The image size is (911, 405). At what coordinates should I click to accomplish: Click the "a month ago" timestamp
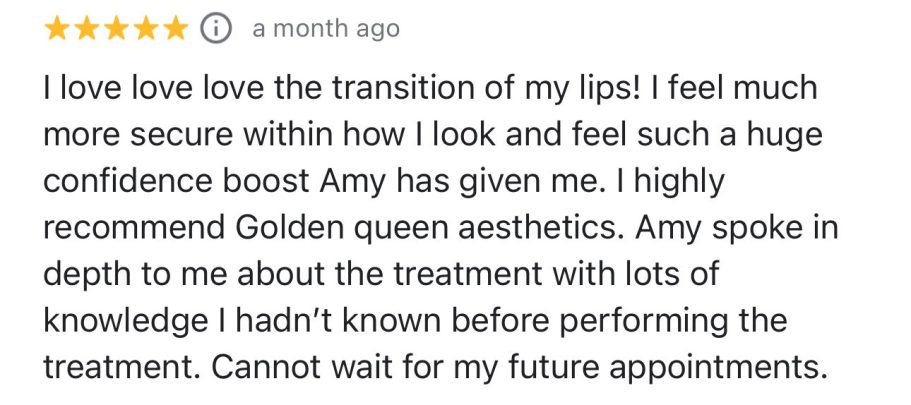click(326, 29)
